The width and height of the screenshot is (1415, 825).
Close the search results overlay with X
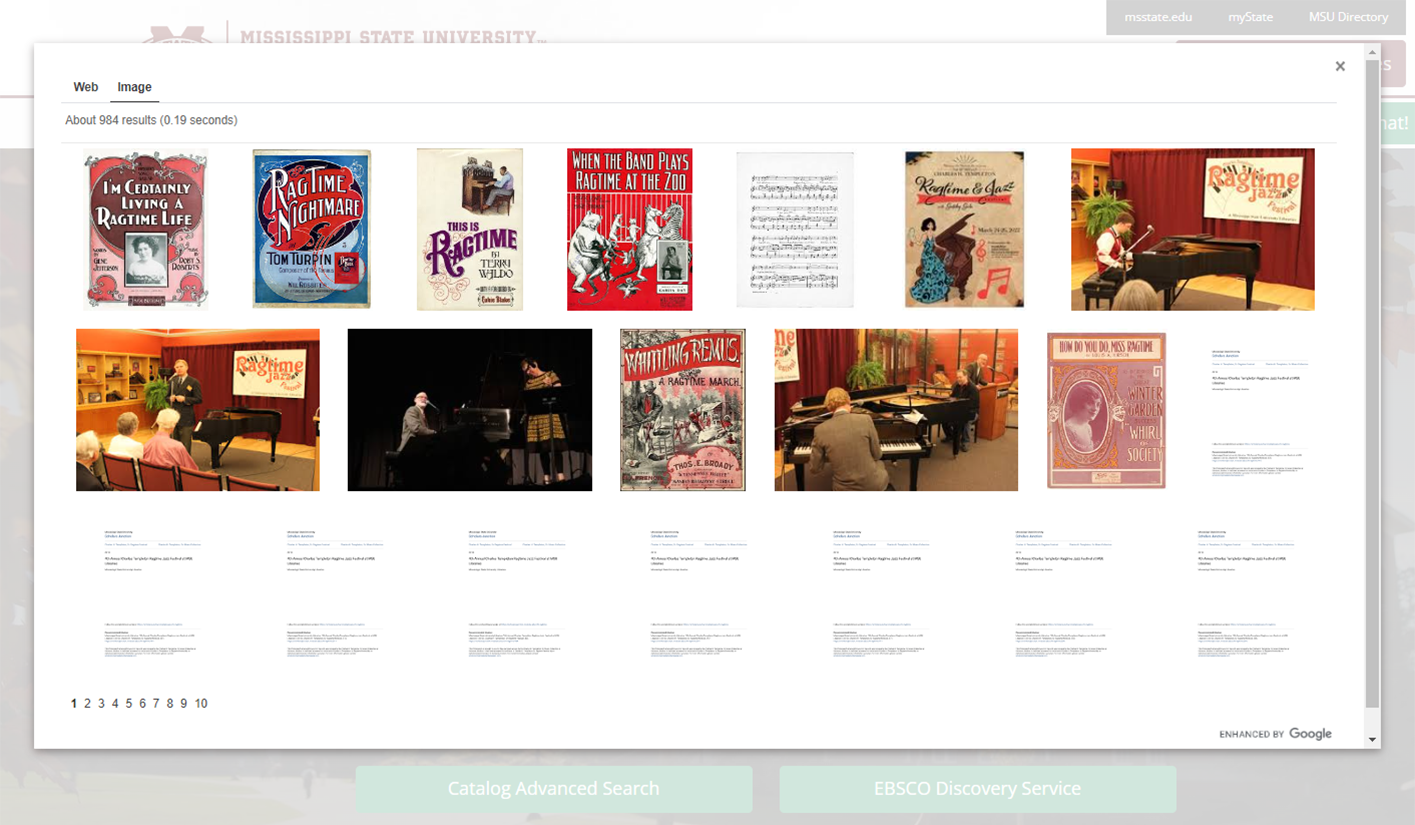[1340, 66]
